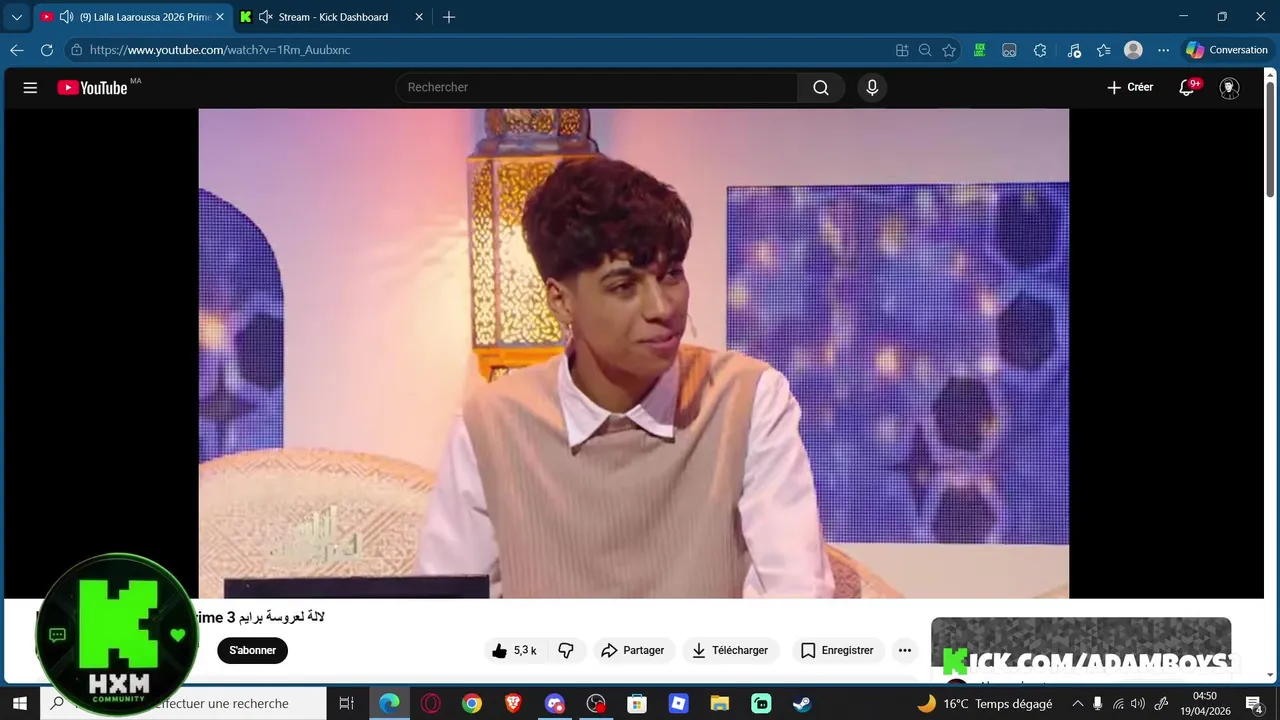This screenshot has height=720, width=1280.
Task: Open the browser profile avatar
Action: click(1133, 50)
